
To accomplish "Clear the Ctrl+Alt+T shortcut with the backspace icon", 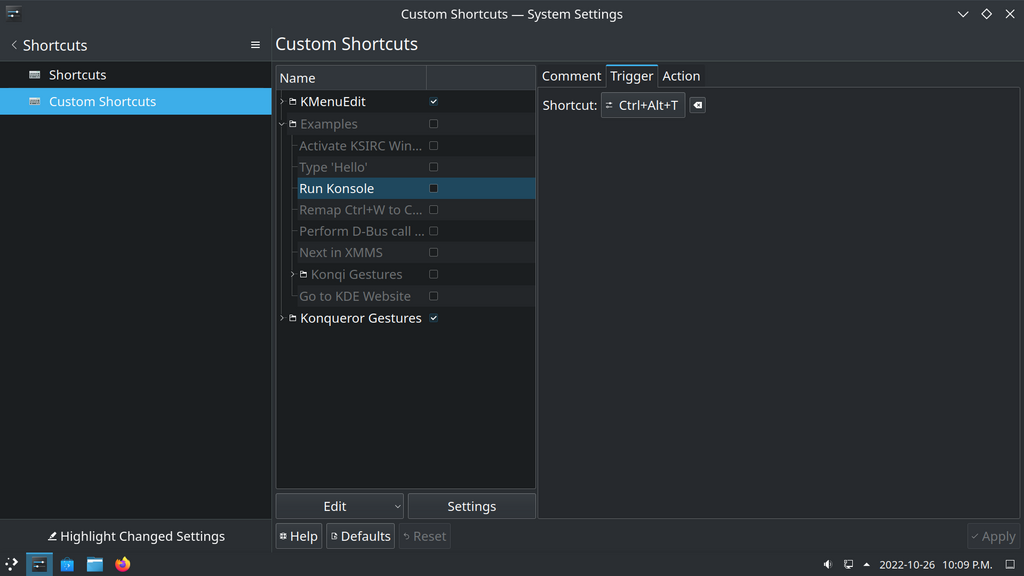I will click(x=698, y=105).
